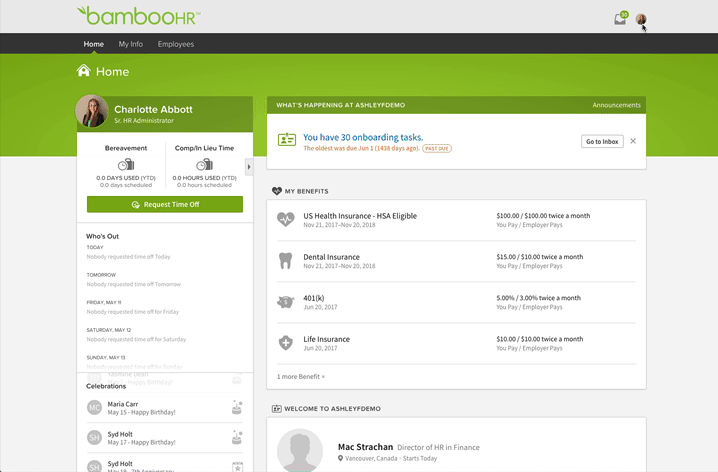Click the PAST DUE badge

tap(437, 148)
